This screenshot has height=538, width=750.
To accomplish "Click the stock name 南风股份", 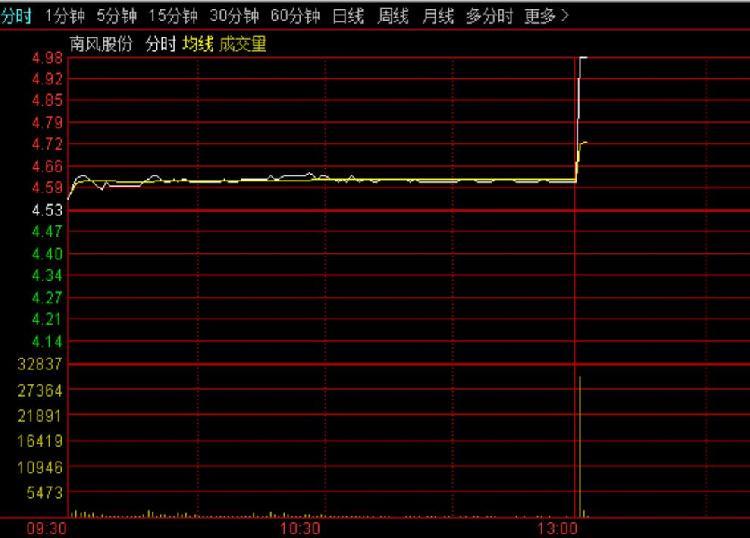I will pos(100,44).
